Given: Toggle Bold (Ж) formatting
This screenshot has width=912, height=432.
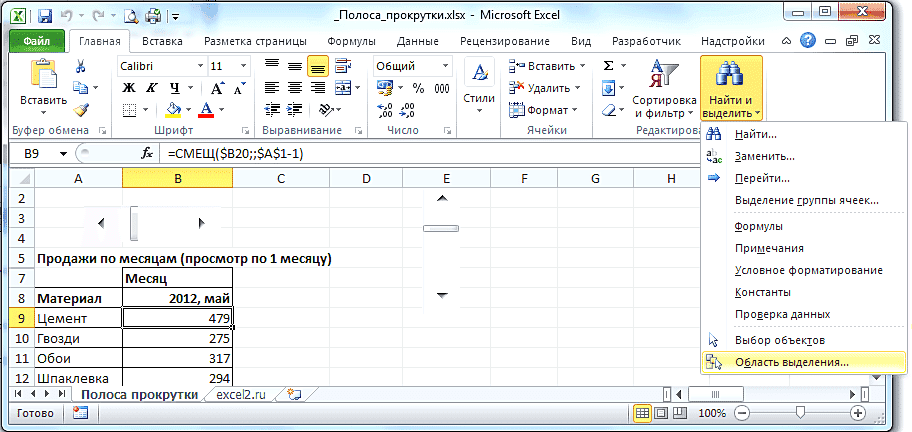Looking at the screenshot, I should [x=128, y=88].
